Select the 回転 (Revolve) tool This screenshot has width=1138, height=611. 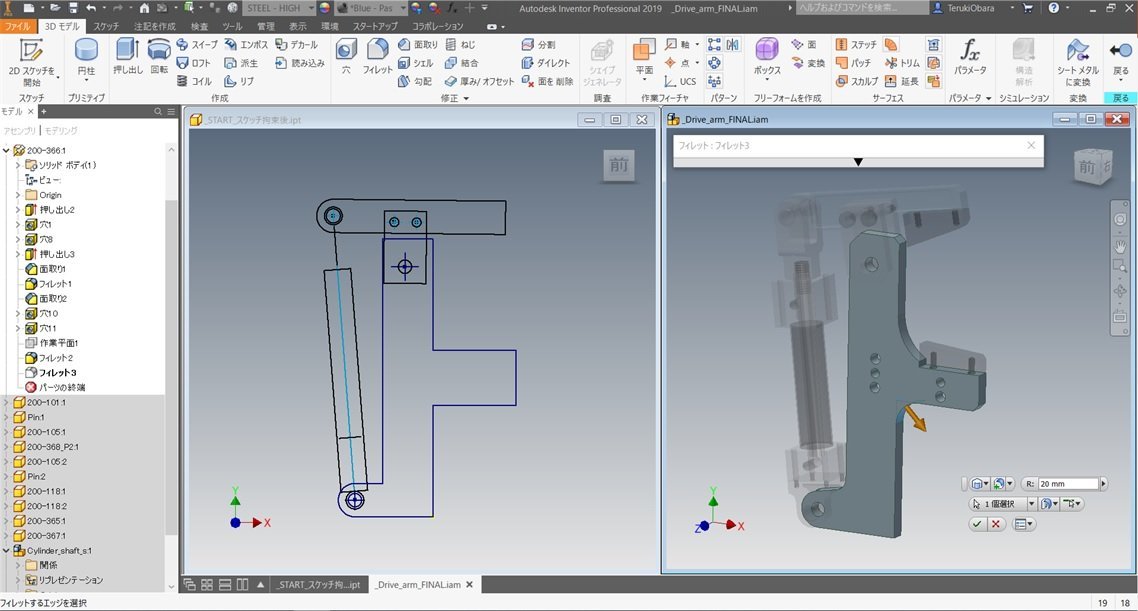(x=159, y=57)
